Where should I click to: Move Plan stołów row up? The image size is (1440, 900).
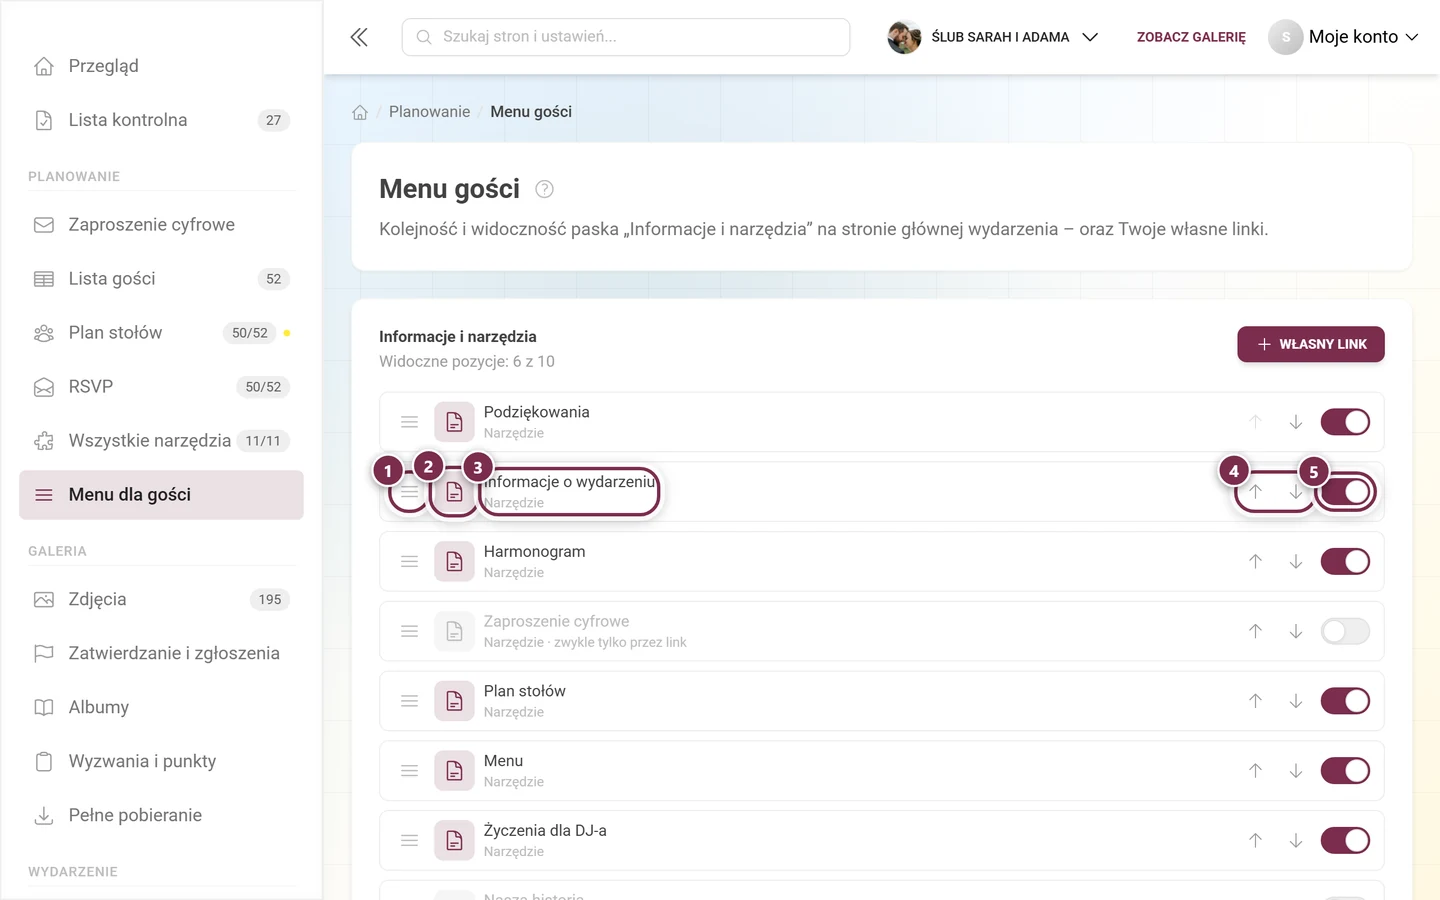click(1255, 701)
